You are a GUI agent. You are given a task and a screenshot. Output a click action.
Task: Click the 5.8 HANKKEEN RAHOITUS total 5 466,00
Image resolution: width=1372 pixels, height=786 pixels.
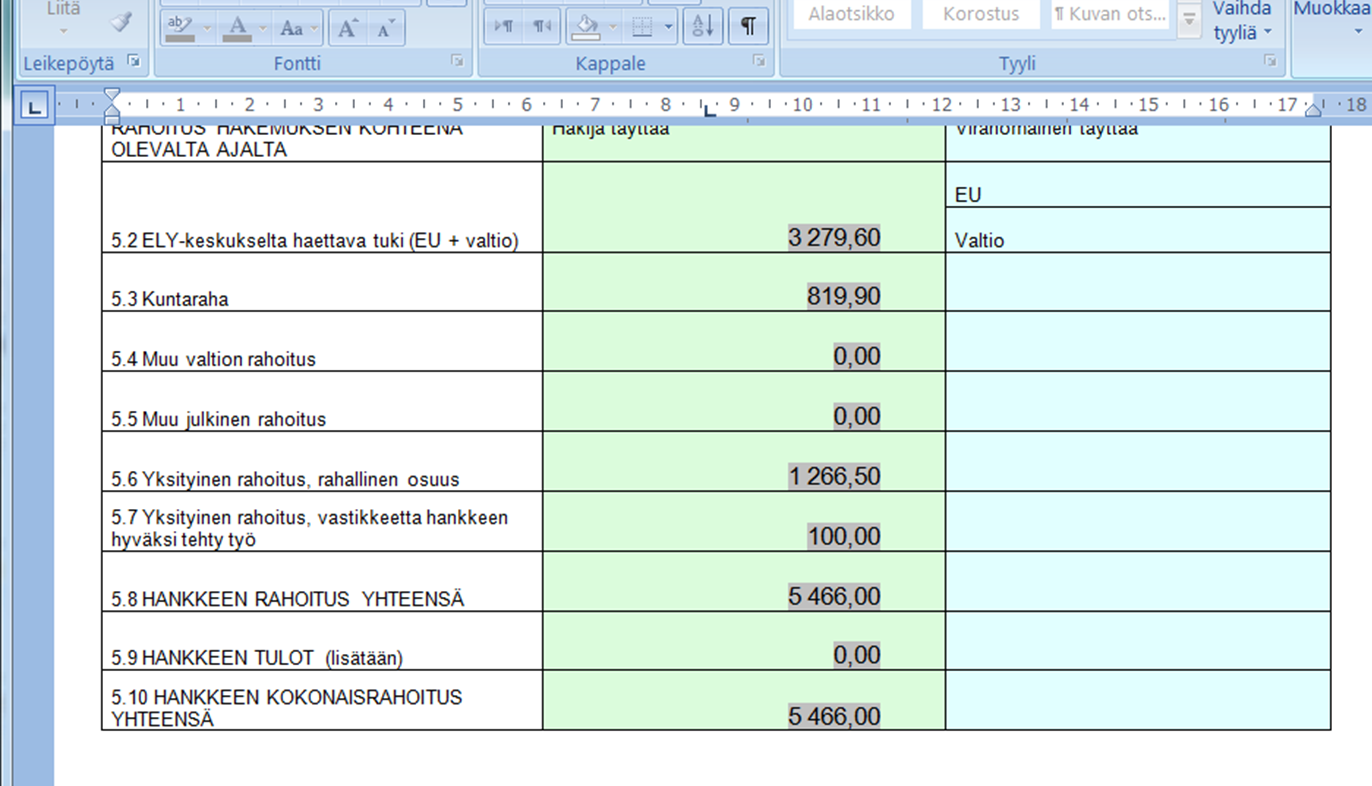834,597
